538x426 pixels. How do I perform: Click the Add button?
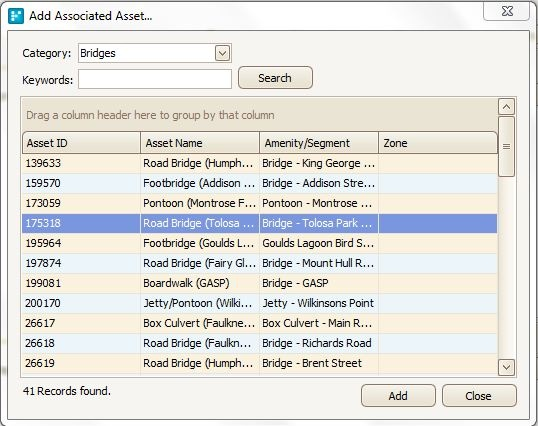[398, 396]
